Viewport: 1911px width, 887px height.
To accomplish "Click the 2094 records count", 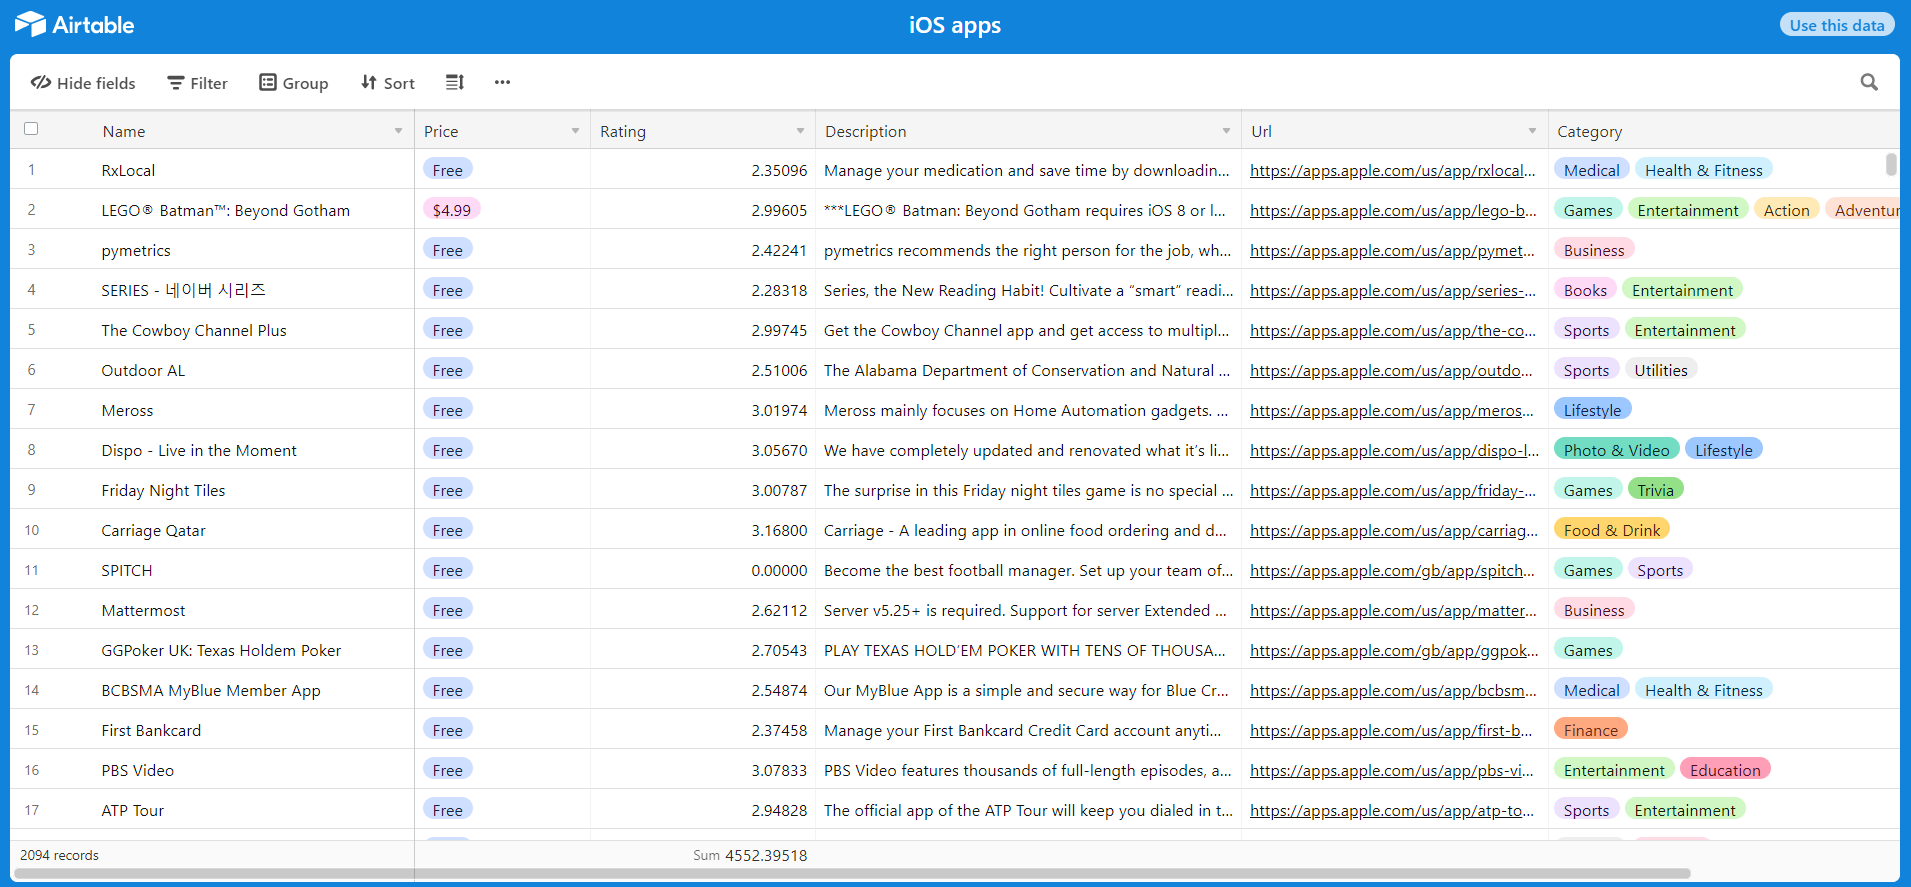I will [x=59, y=855].
